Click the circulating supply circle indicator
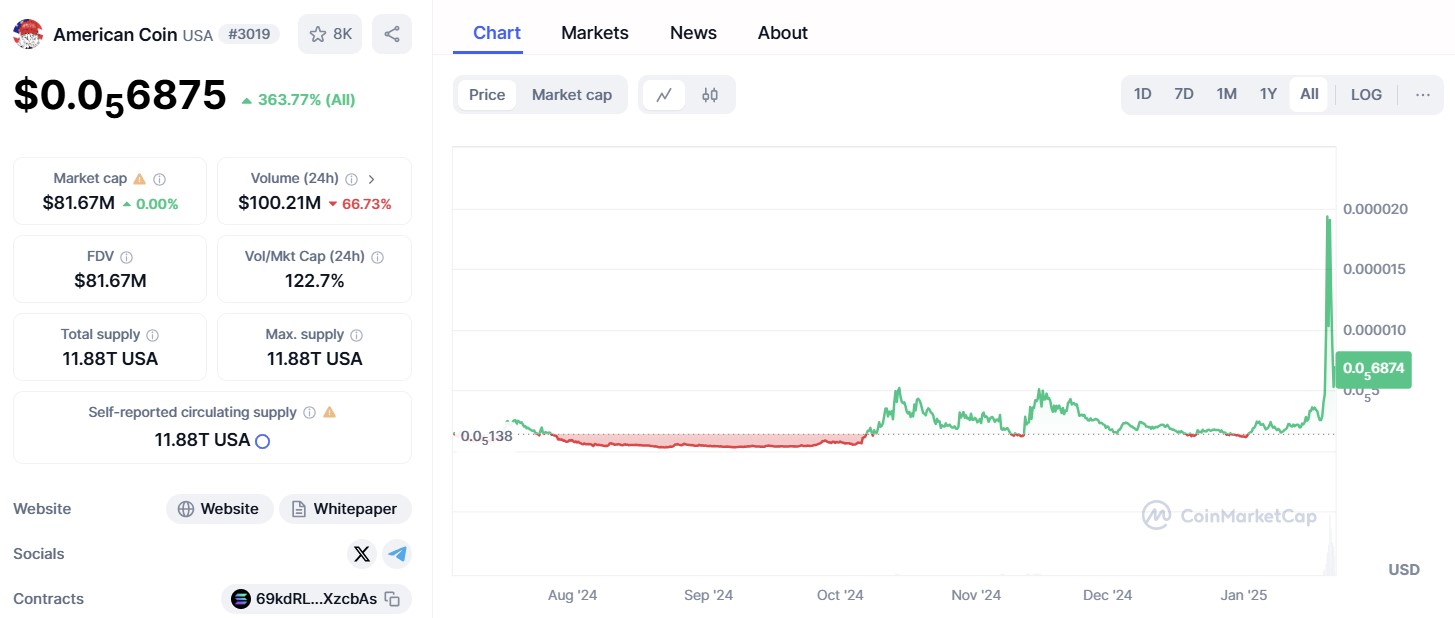 coord(263,441)
